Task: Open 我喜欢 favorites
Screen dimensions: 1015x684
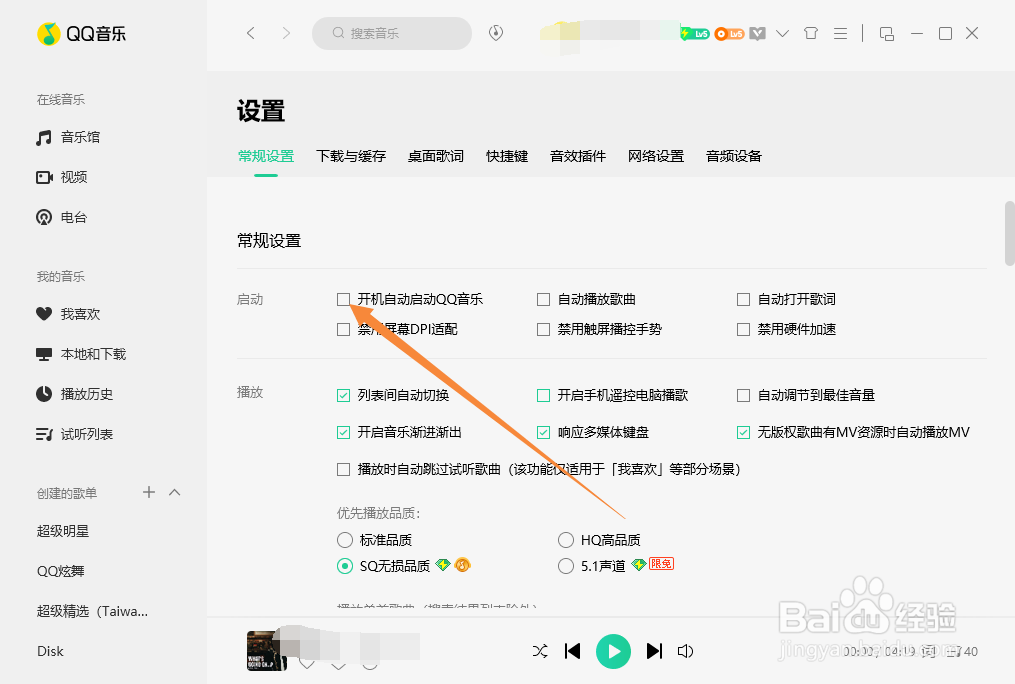Action: (x=68, y=314)
